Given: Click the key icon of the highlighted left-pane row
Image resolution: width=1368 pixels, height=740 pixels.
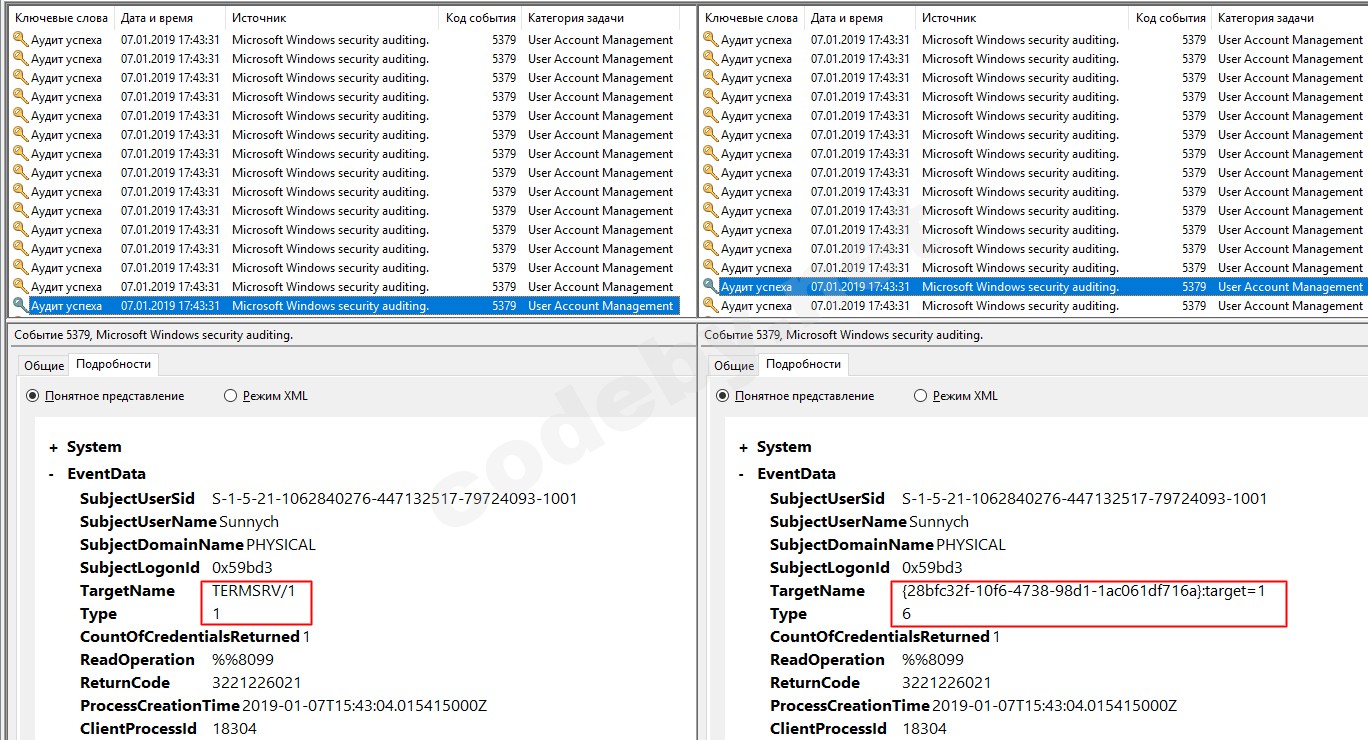Looking at the screenshot, I should pos(20,306).
